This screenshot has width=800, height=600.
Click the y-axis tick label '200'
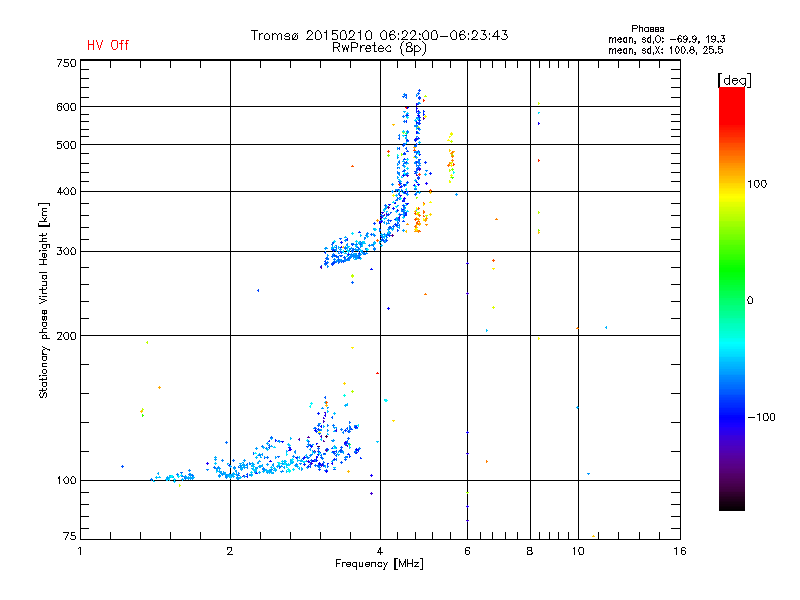66,336
